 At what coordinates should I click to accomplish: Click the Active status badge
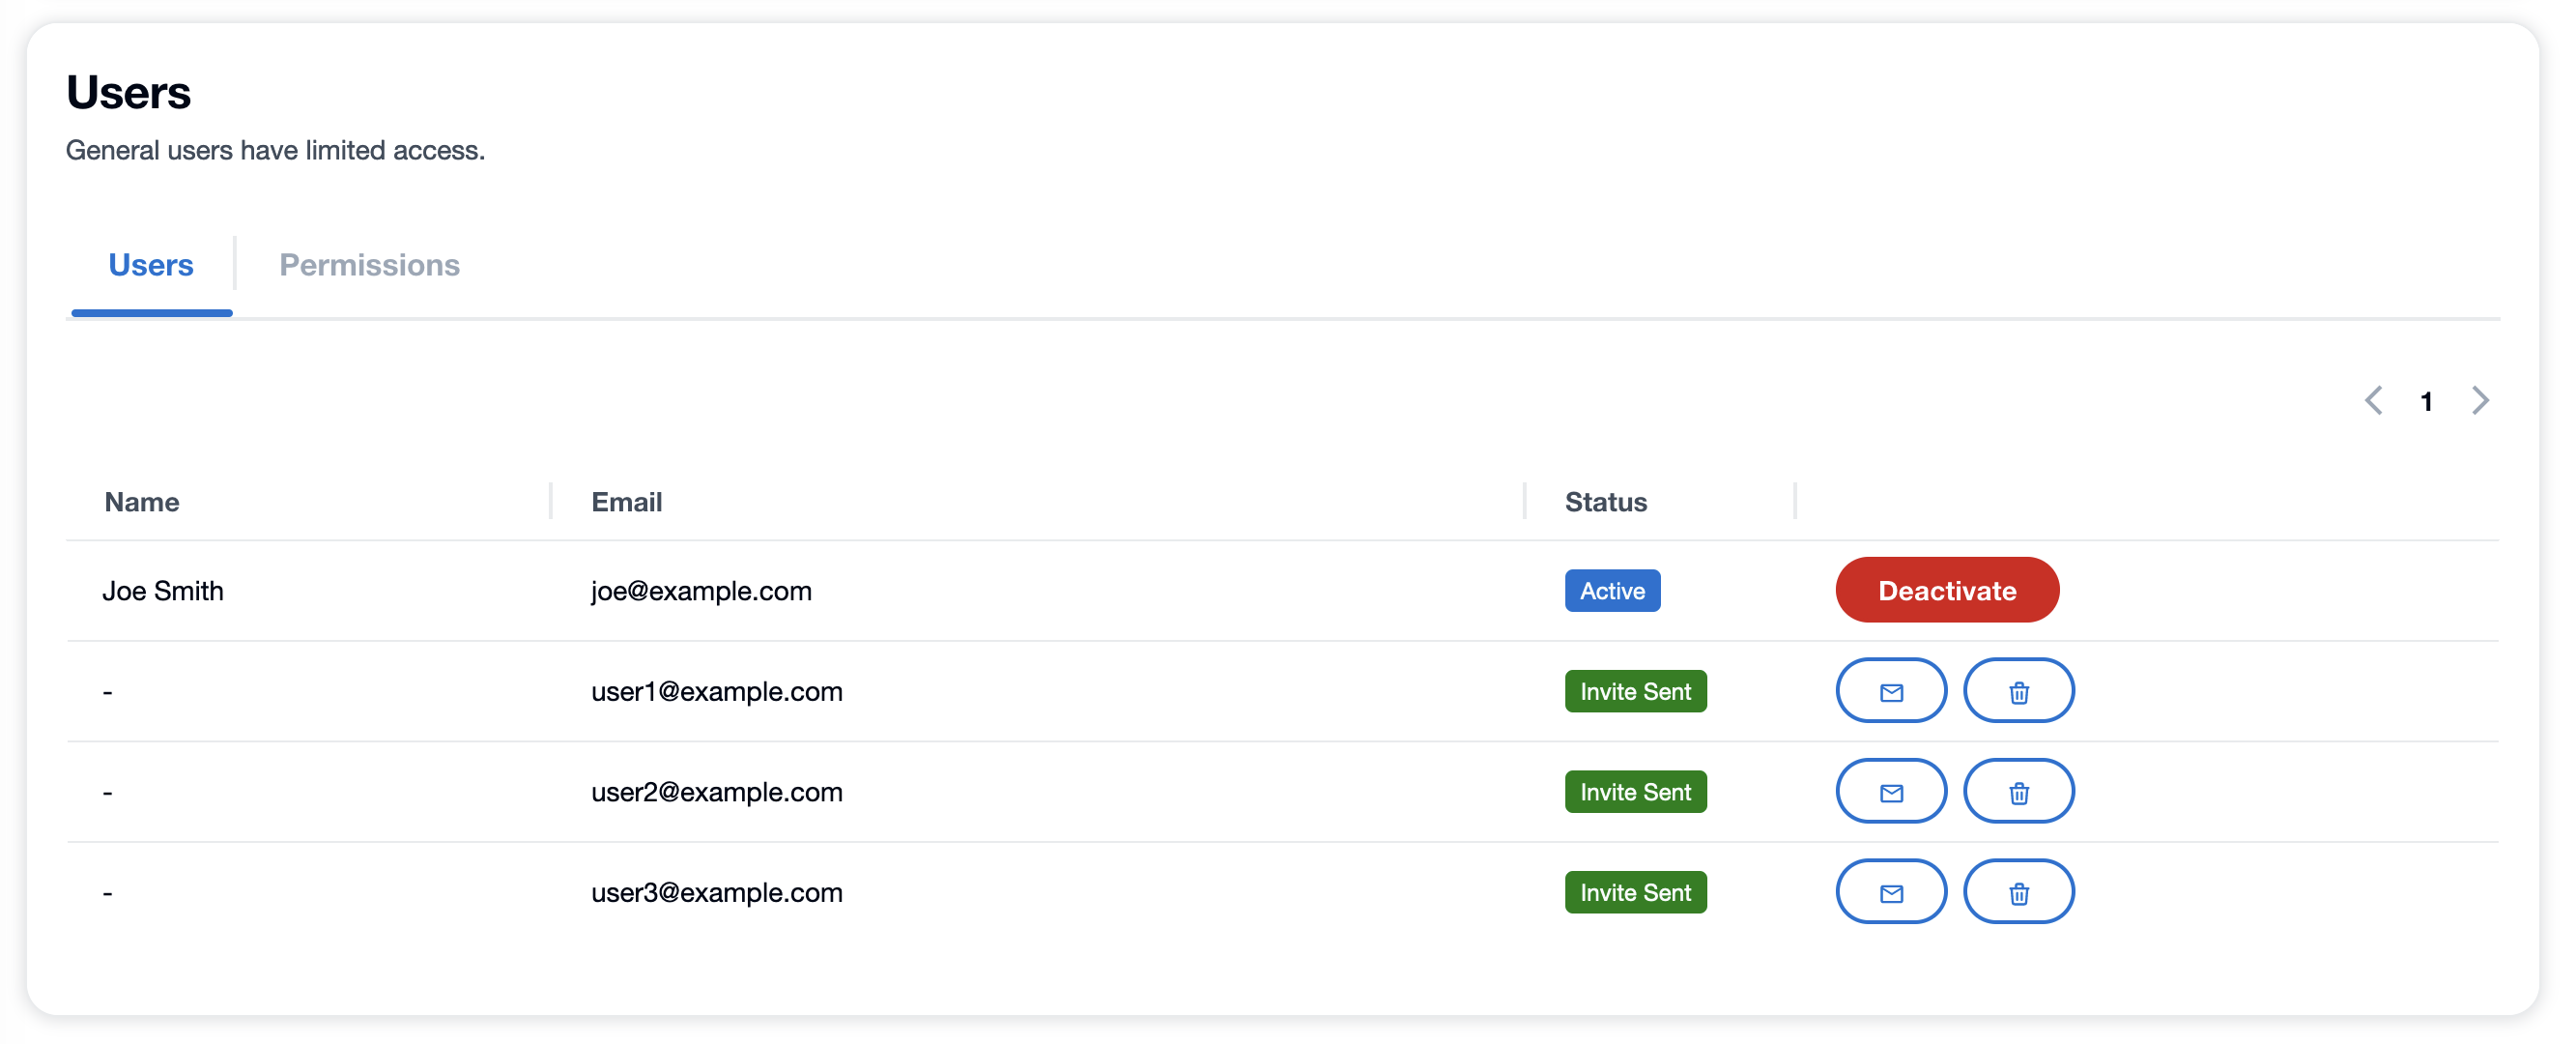tap(1612, 591)
